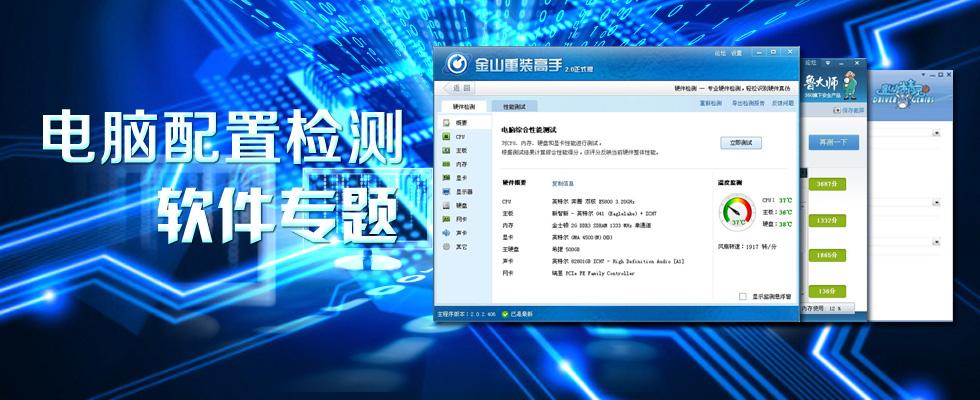Click the green 3687分 score badge

[827, 184]
